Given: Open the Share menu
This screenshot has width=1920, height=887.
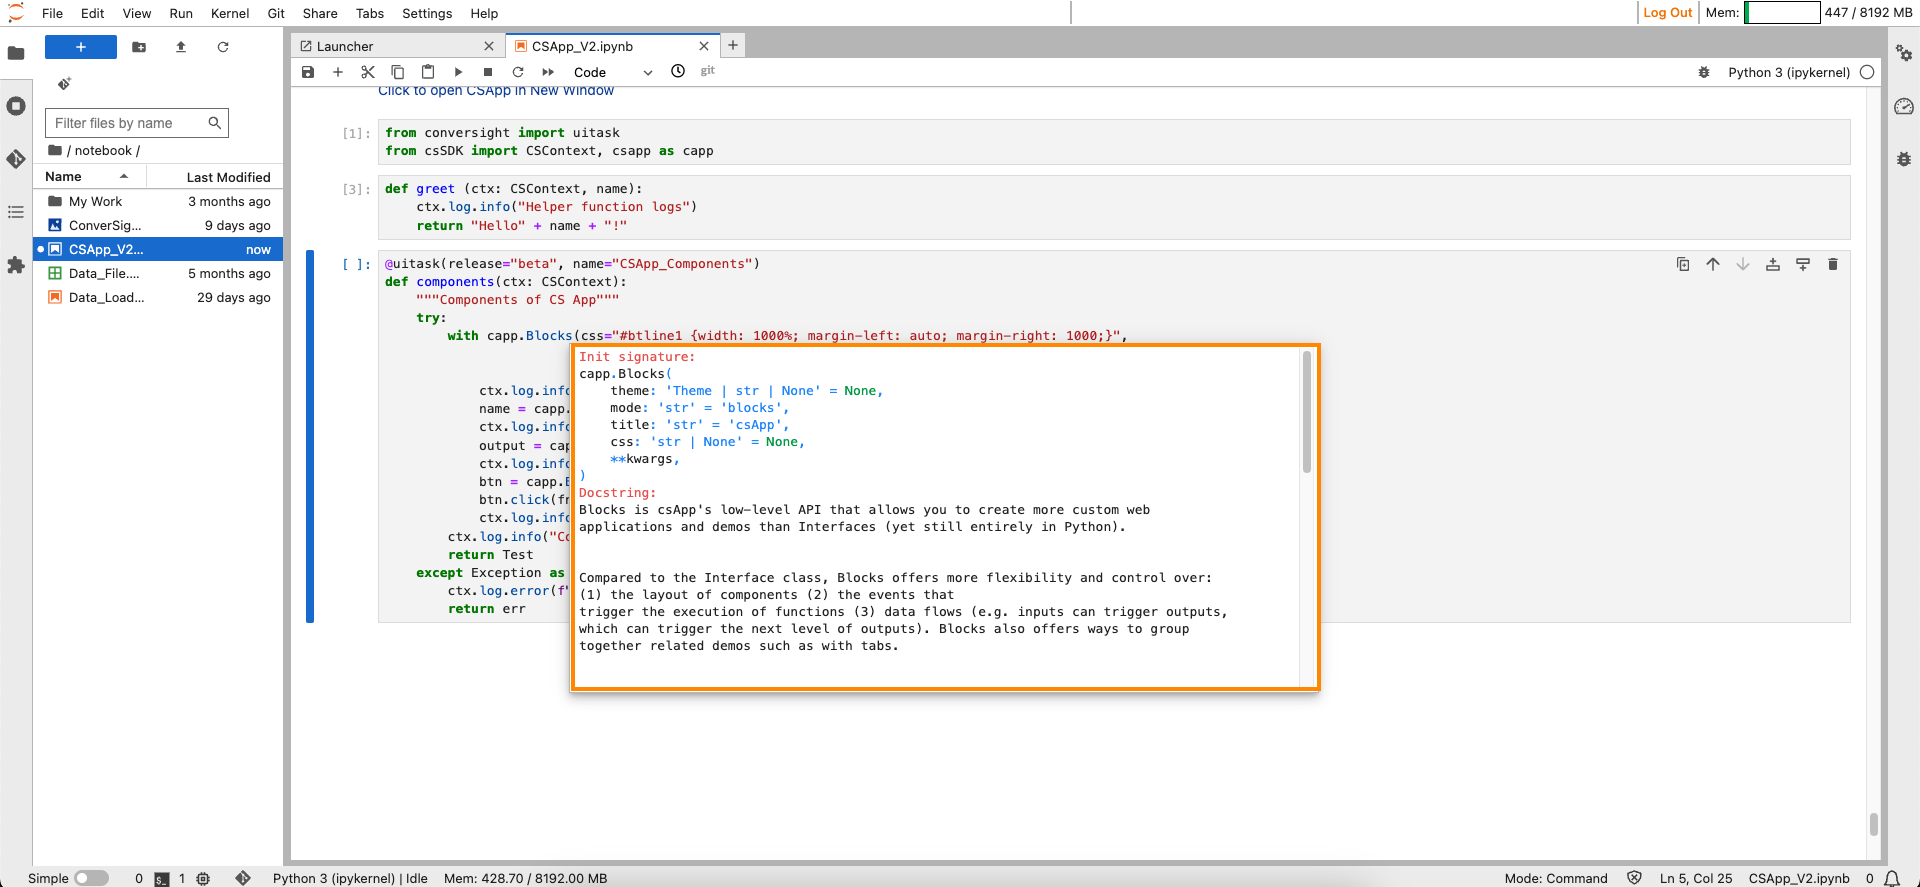Looking at the screenshot, I should (320, 13).
